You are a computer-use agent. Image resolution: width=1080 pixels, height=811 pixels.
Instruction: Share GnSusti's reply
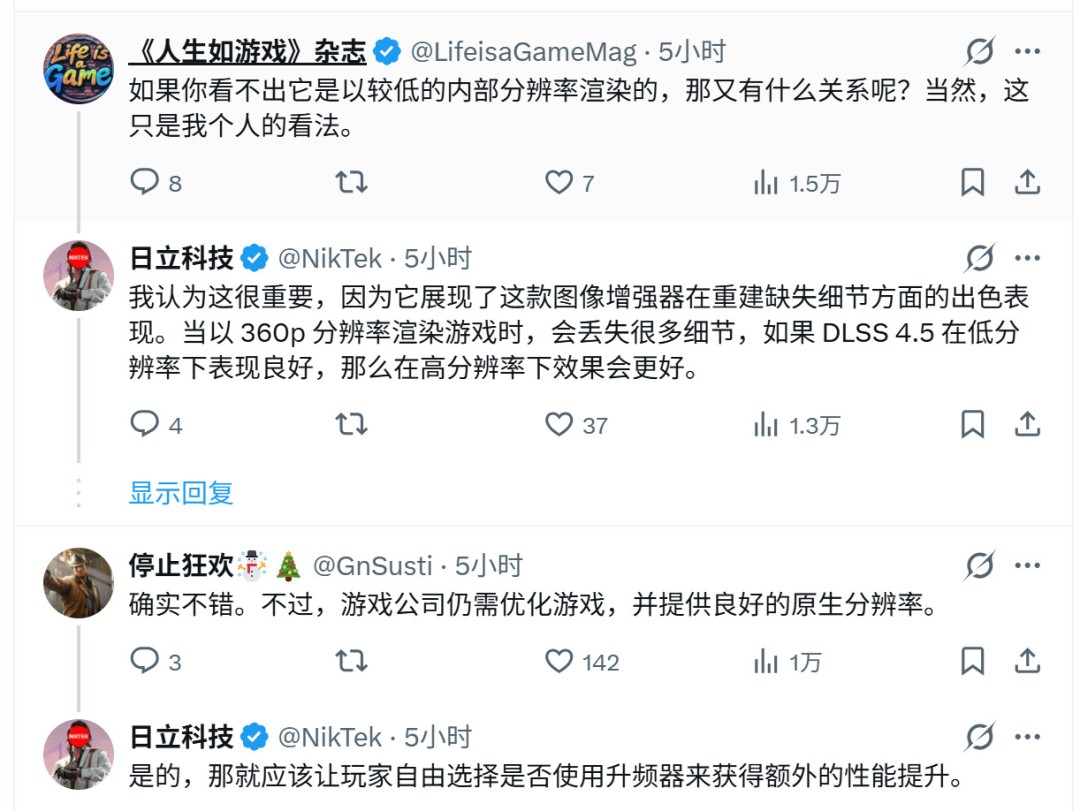(1029, 662)
